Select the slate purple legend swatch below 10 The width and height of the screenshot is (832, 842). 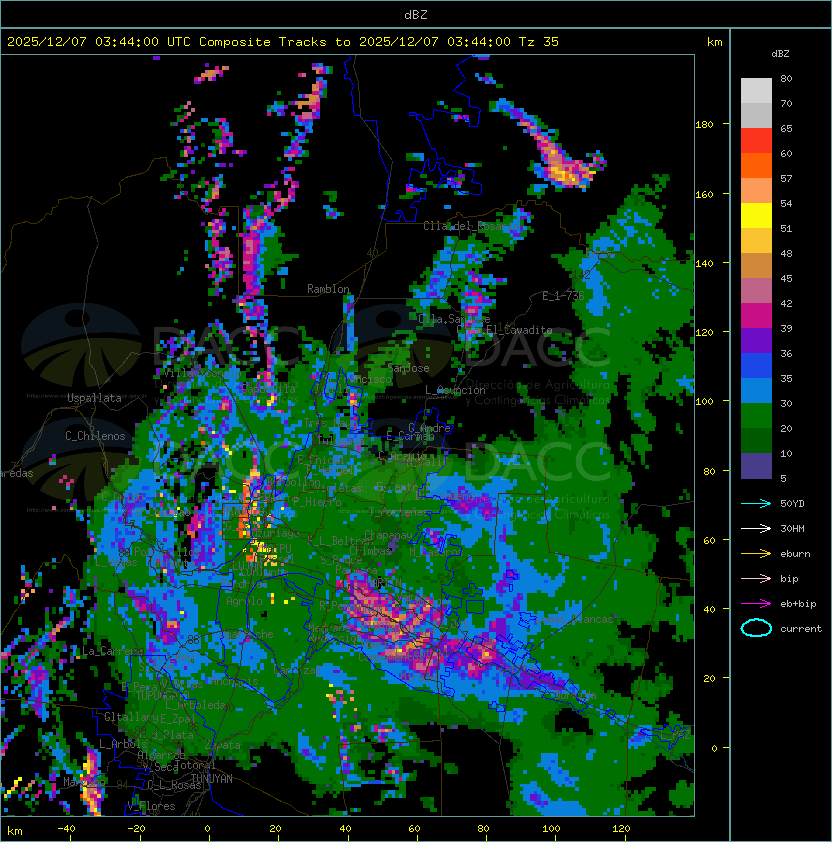click(756, 466)
